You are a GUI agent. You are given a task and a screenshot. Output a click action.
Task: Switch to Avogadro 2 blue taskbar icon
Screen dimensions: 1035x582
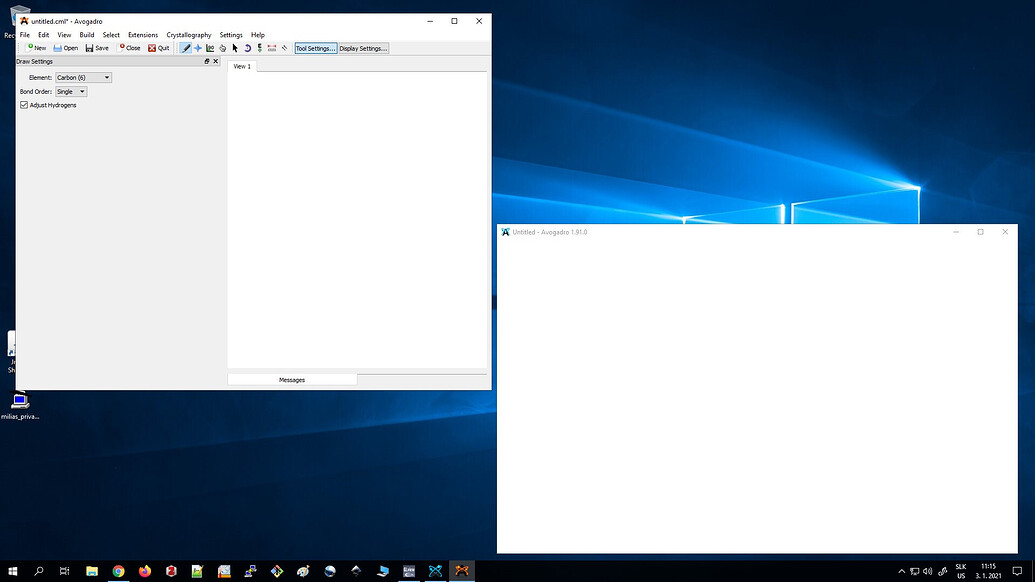pos(436,571)
